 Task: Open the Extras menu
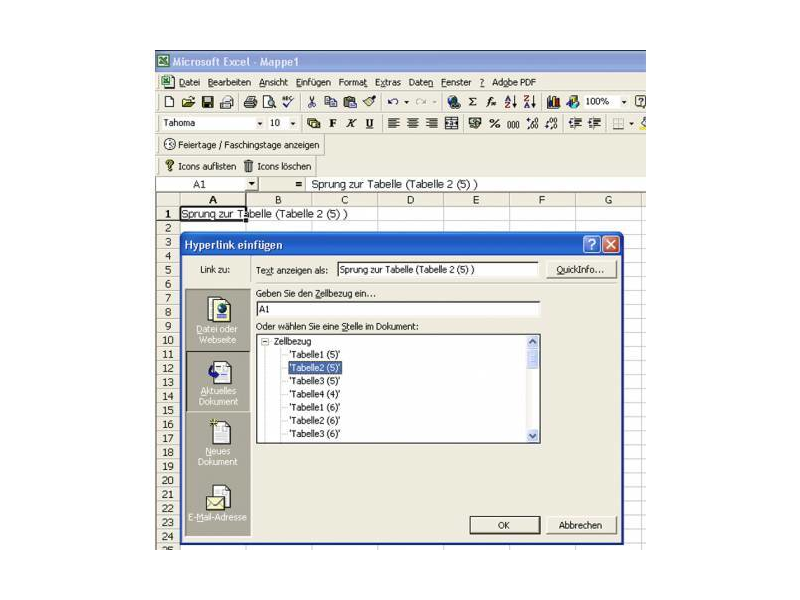click(x=388, y=82)
